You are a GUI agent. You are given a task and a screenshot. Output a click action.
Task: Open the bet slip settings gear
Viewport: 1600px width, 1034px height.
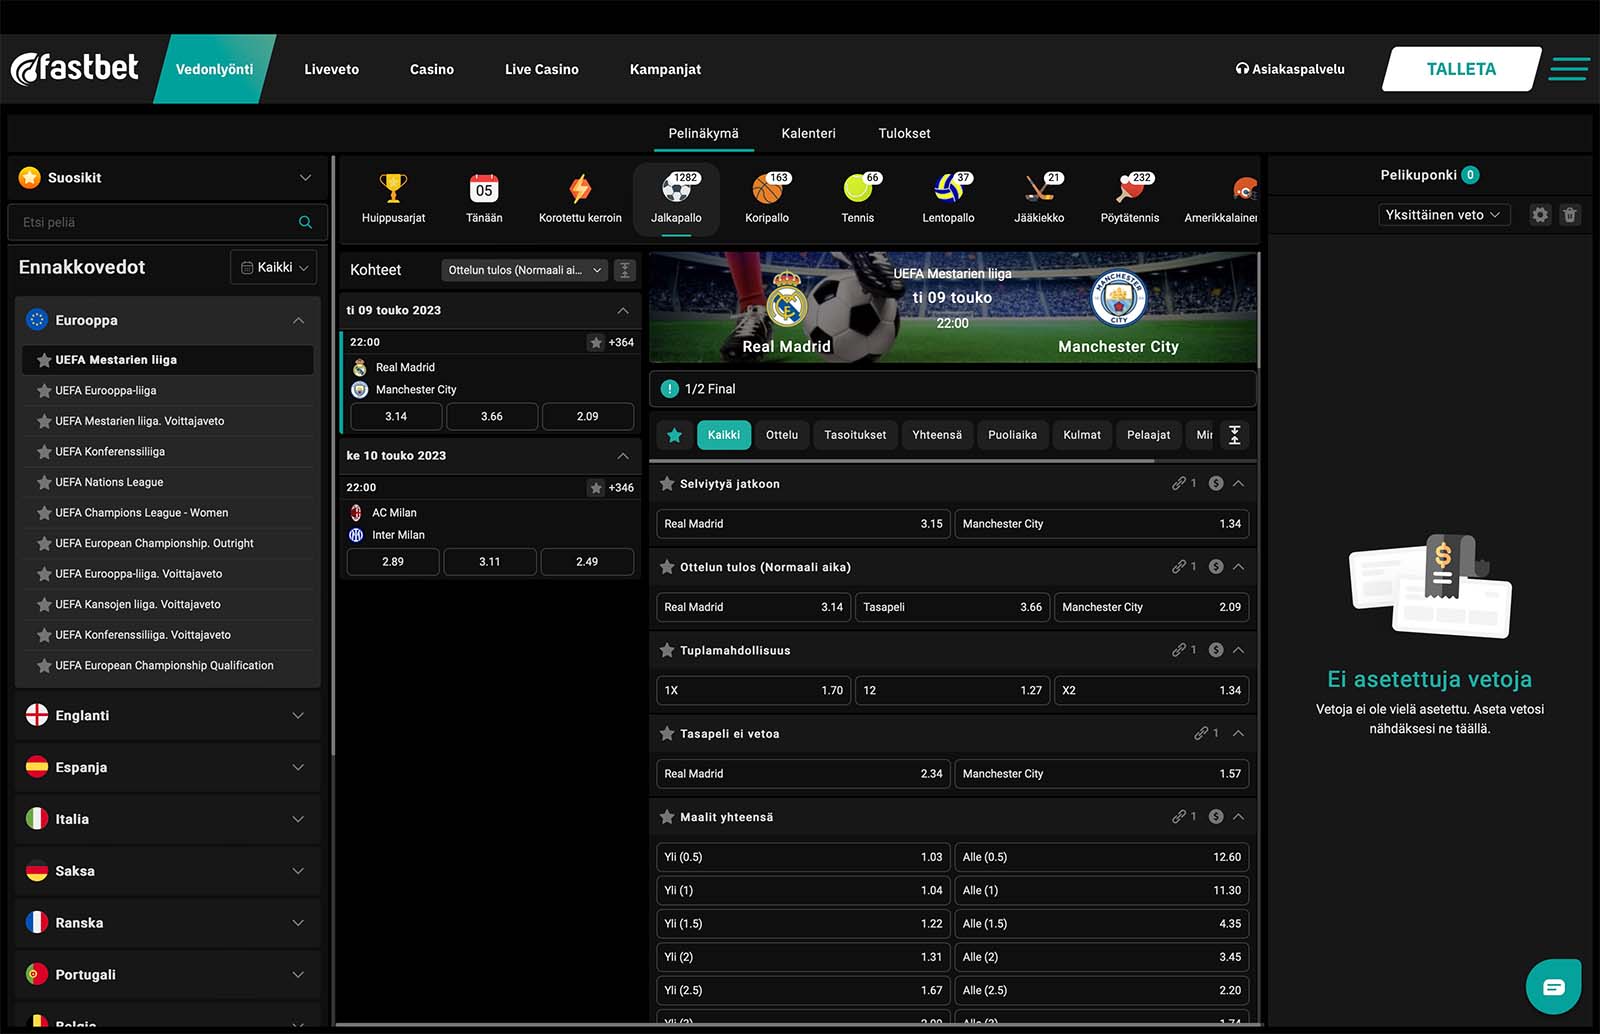tap(1540, 215)
